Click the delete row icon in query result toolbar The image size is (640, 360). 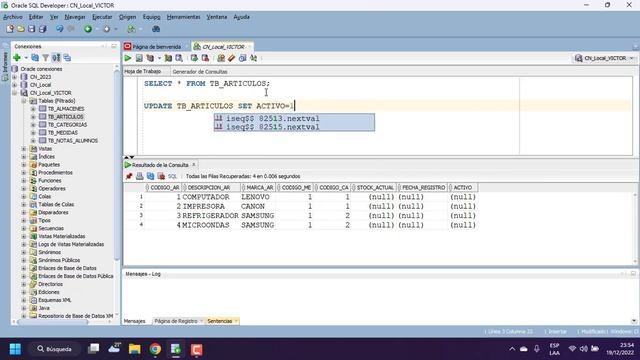point(161,176)
